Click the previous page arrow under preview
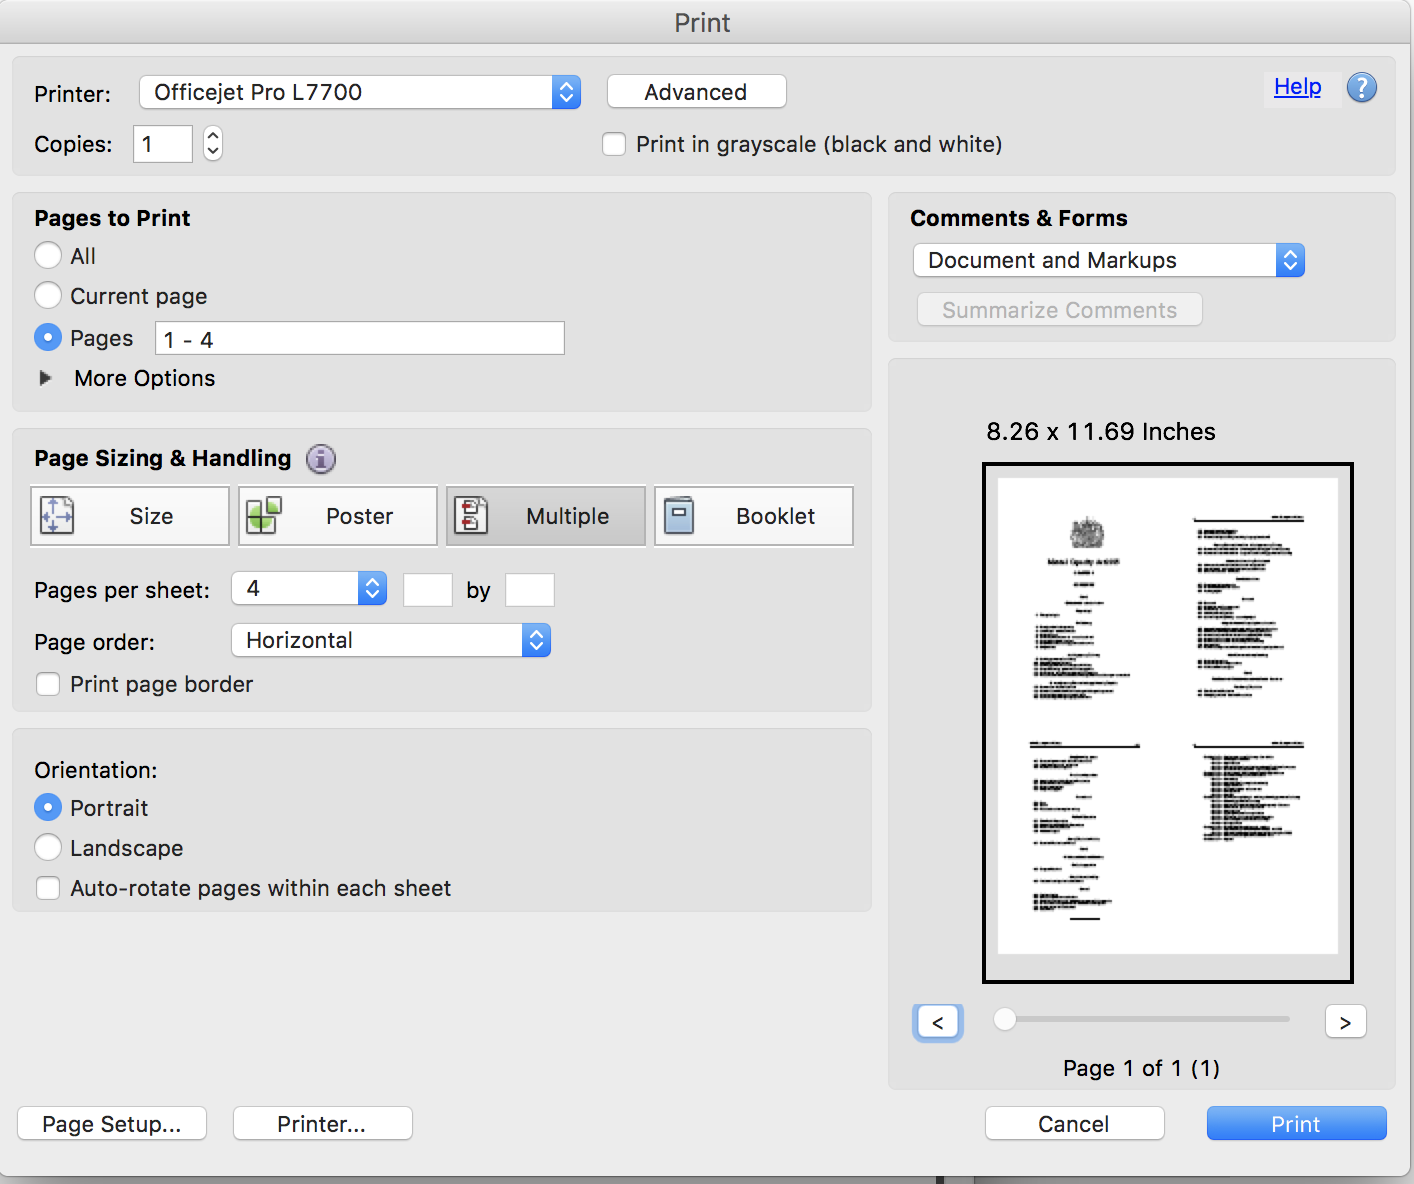This screenshot has width=1414, height=1184. (937, 1021)
